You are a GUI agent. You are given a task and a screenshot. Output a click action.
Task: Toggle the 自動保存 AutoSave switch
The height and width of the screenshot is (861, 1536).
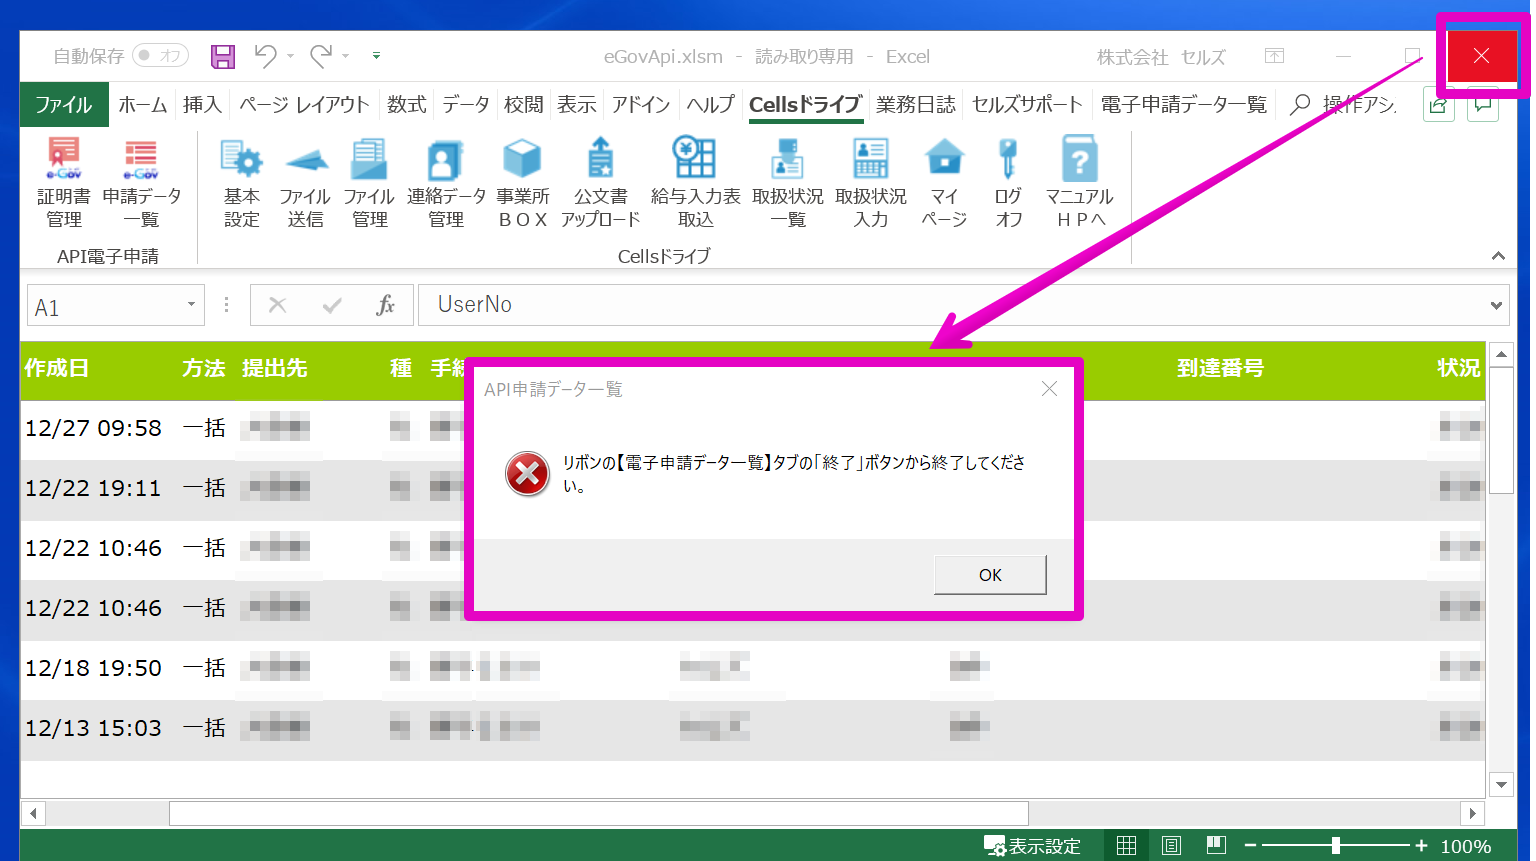point(161,56)
